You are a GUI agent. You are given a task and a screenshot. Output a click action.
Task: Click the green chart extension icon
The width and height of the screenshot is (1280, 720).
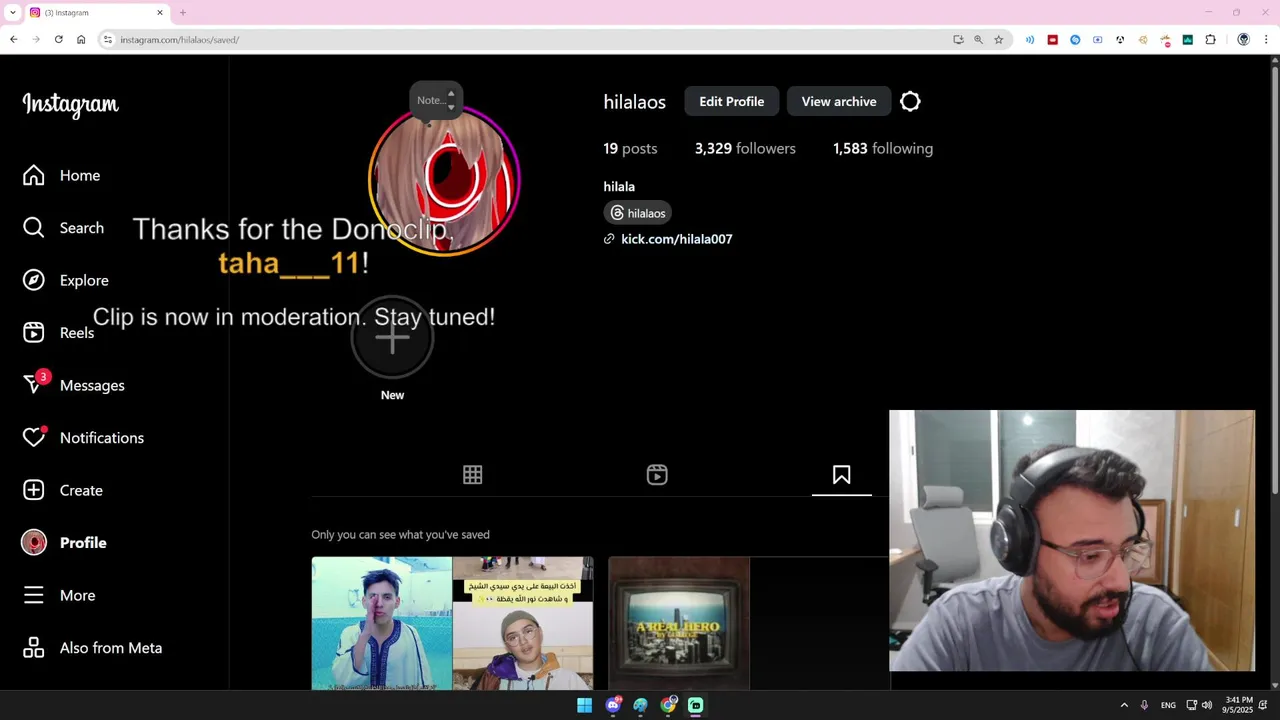pyautogui.click(x=1187, y=39)
